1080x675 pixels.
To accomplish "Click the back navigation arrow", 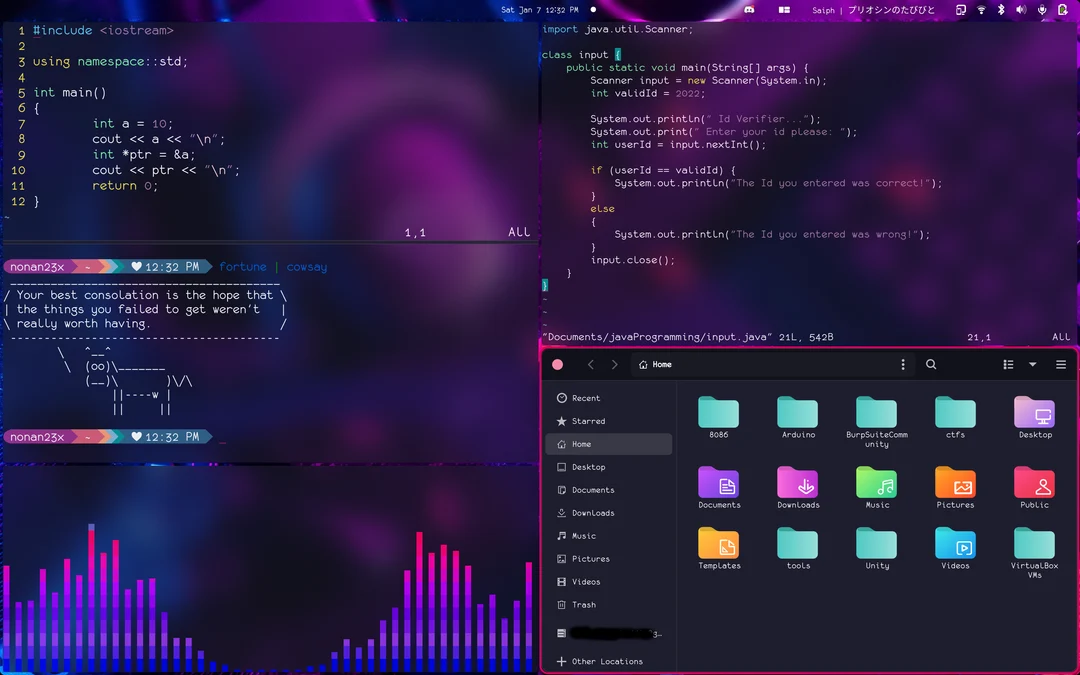I will coord(591,364).
